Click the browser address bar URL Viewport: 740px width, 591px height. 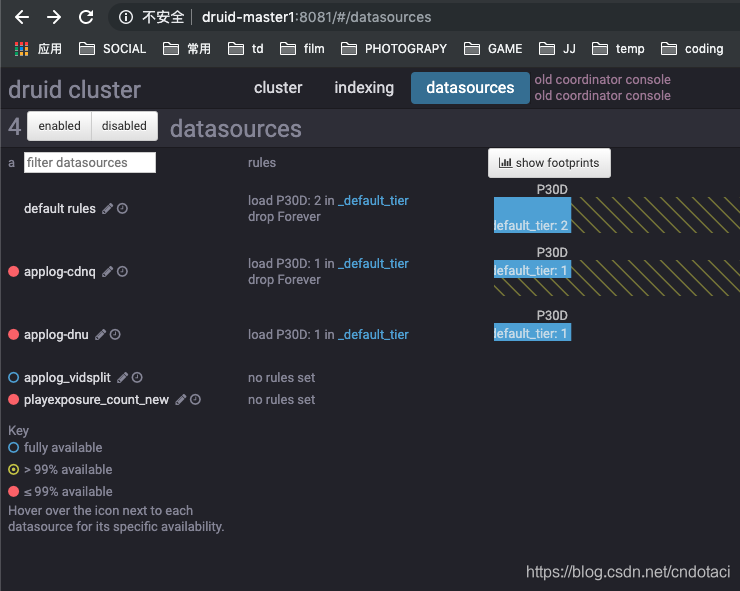[316, 17]
